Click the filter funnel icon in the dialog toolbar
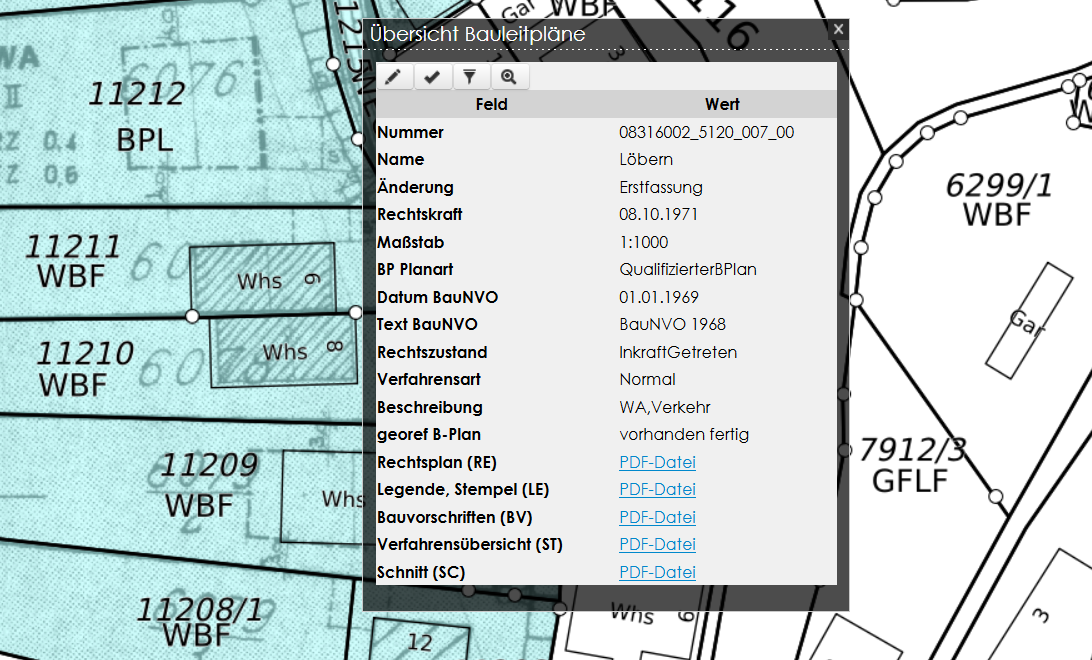This screenshot has height=660, width=1092. tap(470, 77)
